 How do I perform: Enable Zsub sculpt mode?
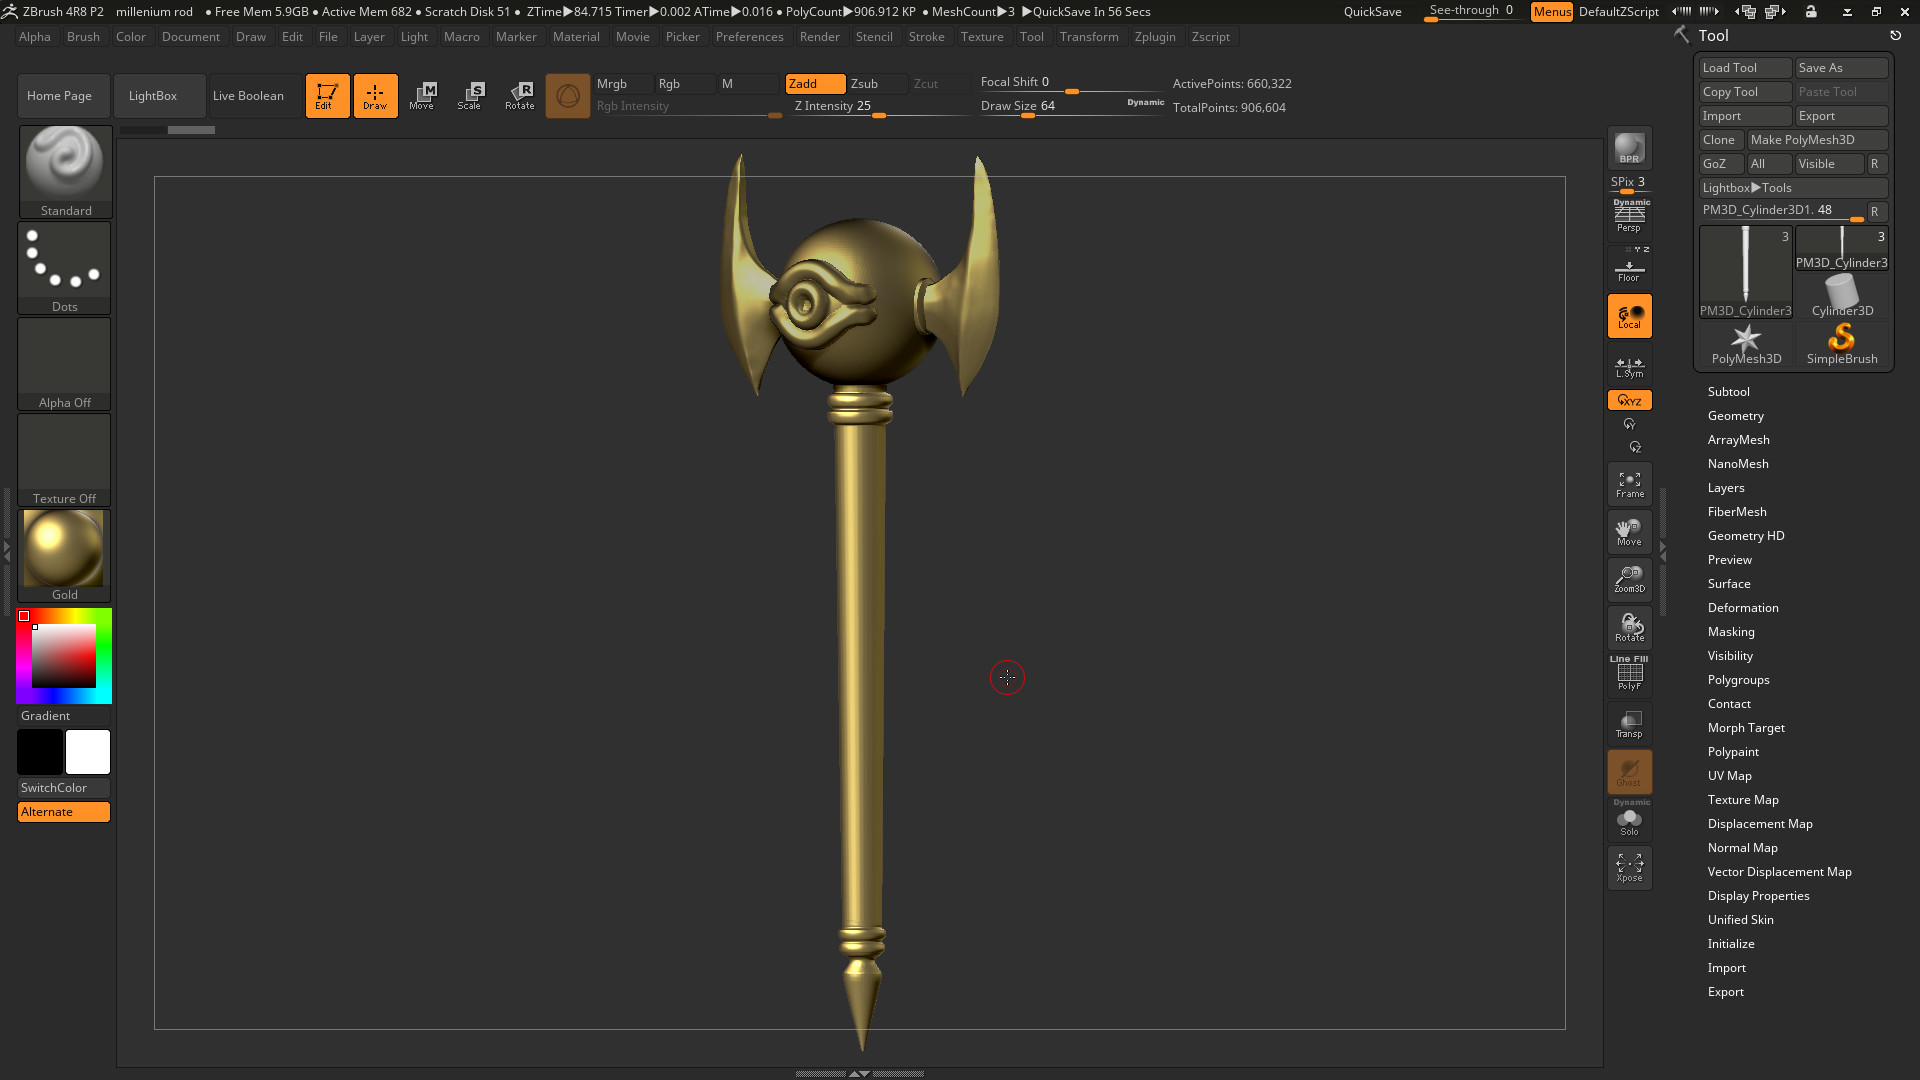tap(865, 84)
